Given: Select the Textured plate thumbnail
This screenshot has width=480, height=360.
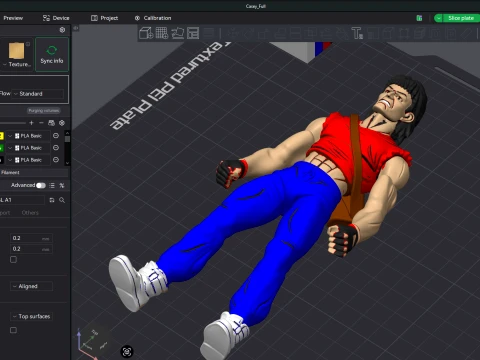Looking at the screenshot, I should pos(16,51).
